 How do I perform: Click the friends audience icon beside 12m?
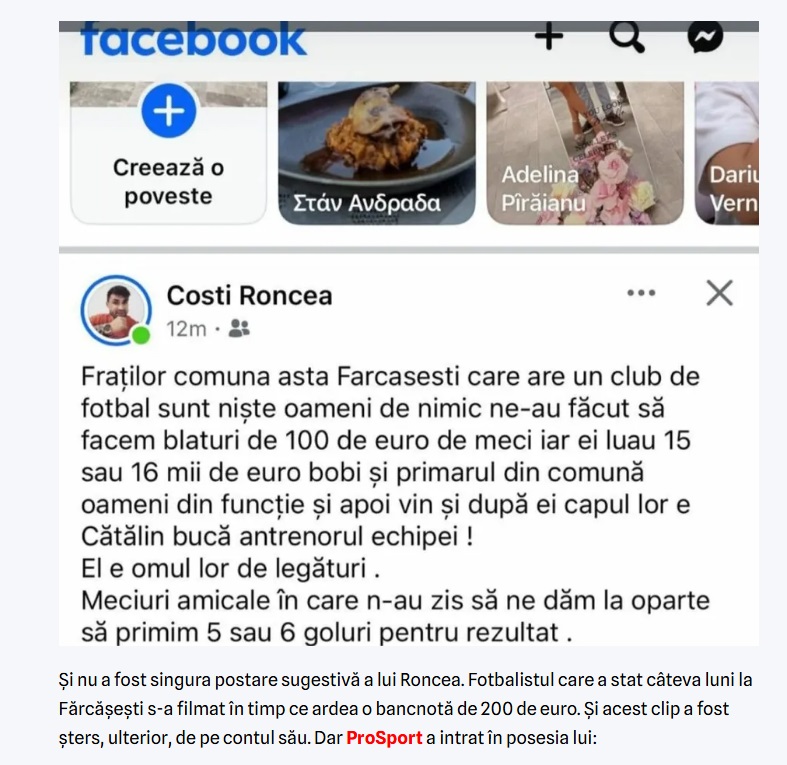coord(239,328)
